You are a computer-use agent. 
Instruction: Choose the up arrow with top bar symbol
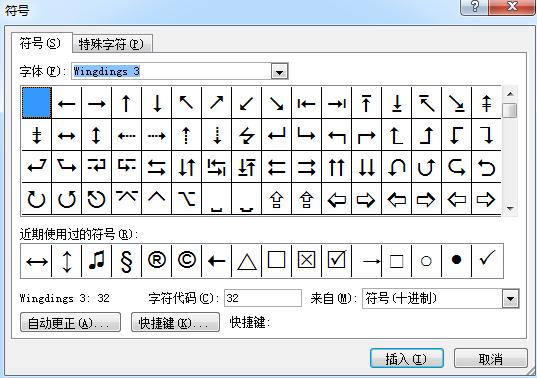click(x=366, y=103)
